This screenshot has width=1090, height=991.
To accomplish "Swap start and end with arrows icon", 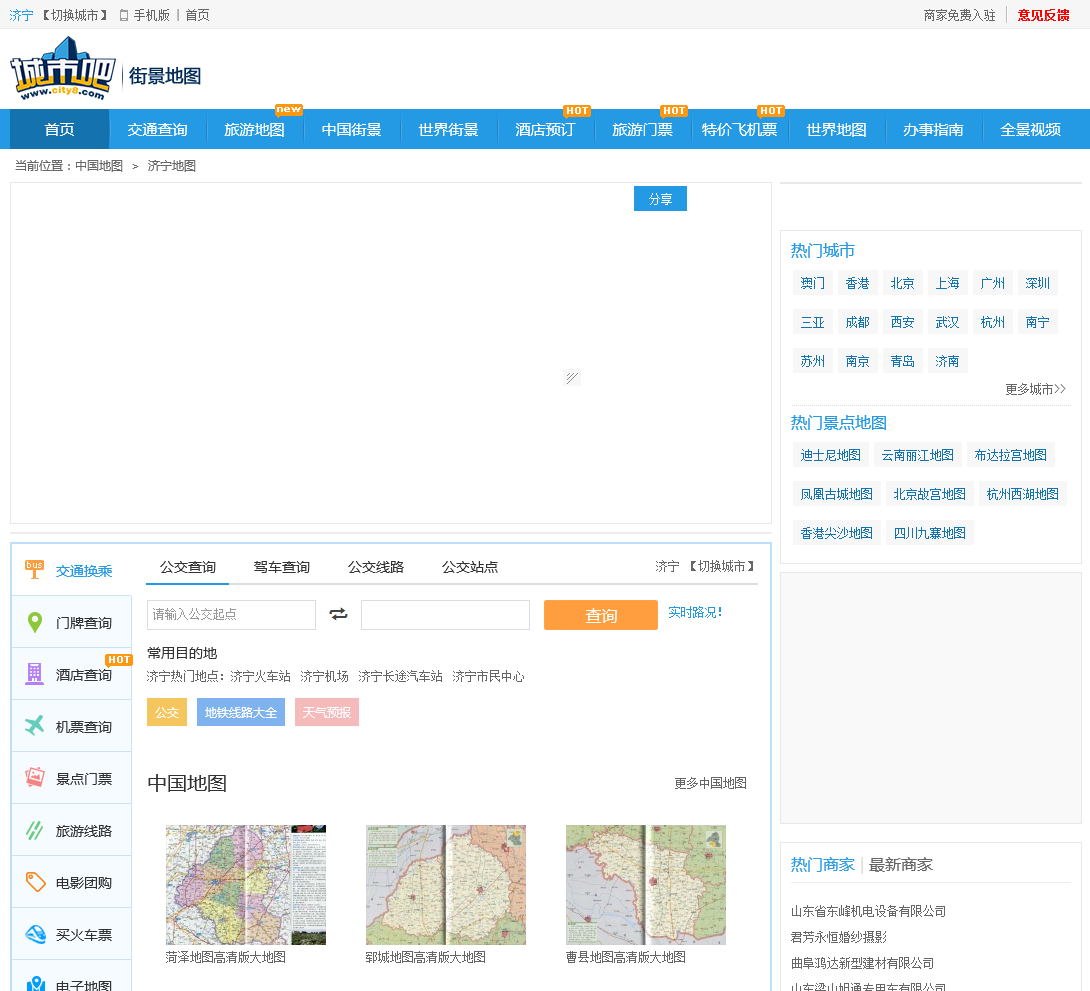I will (x=339, y=614).
